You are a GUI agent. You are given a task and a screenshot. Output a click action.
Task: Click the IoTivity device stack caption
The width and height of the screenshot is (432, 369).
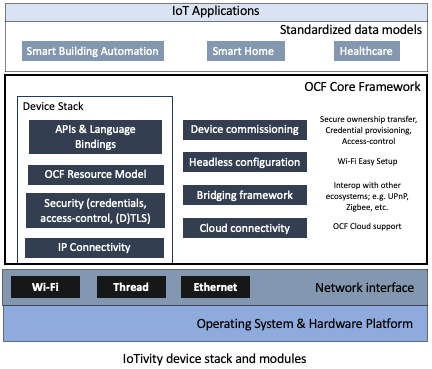[x=215, y=359]
